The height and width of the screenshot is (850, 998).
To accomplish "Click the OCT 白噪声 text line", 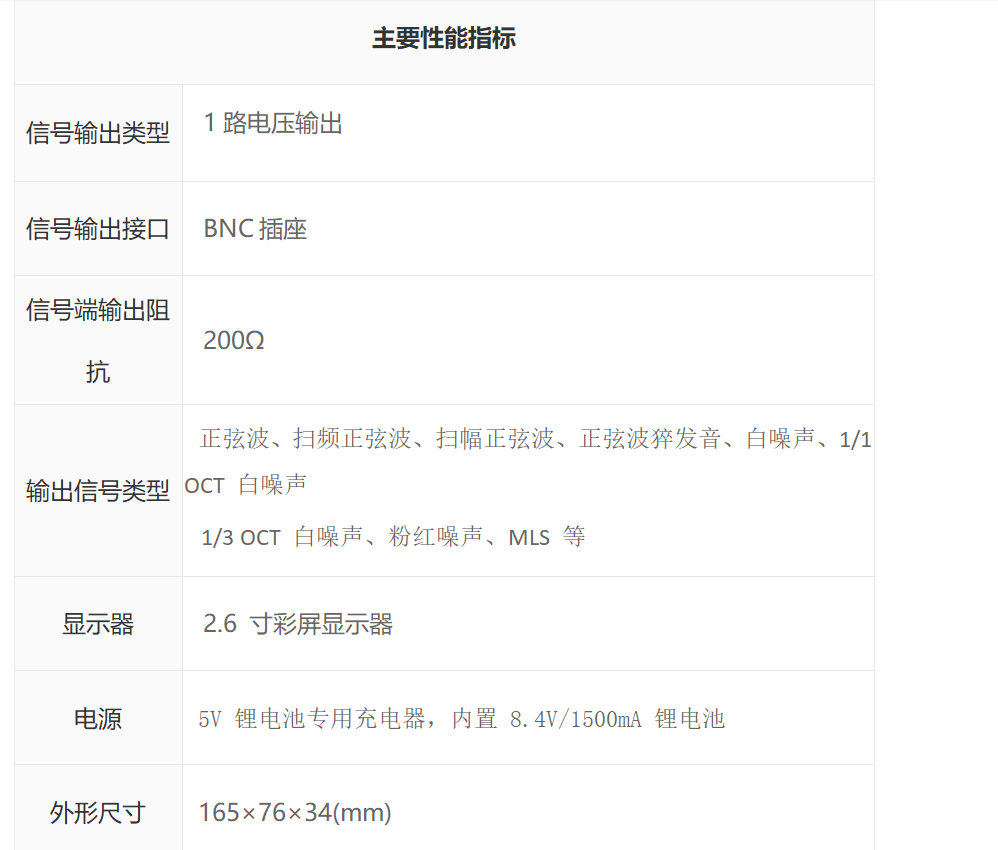I will [246, 485].
